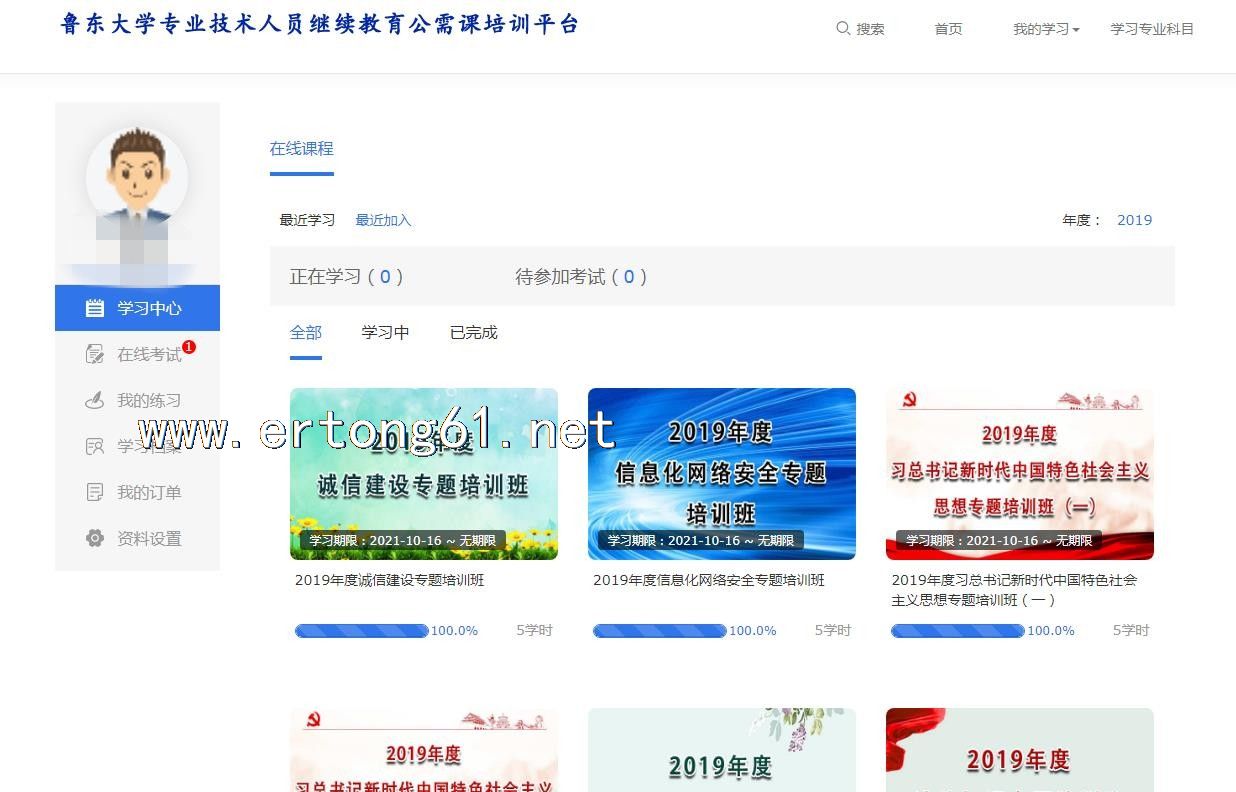Click the 我的订单 list icon
The width and height of the screenshot is (1236, 792).
coord(95,492)
